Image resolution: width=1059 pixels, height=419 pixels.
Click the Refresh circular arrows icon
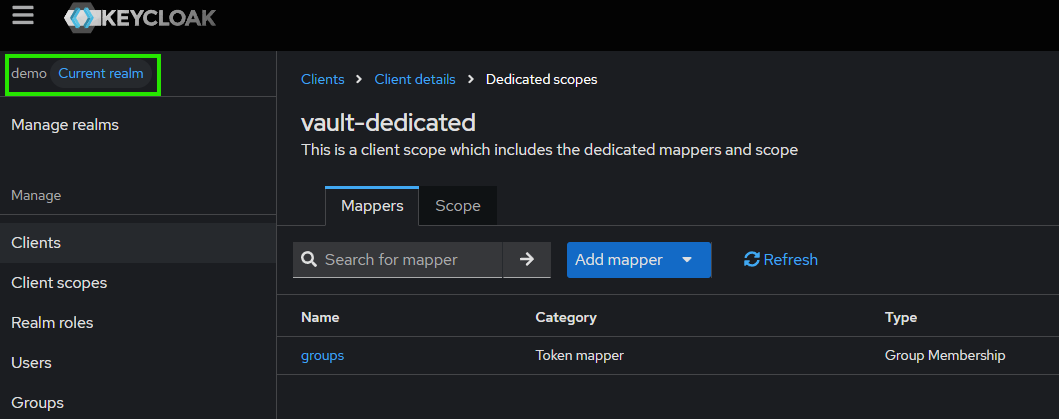752,260
